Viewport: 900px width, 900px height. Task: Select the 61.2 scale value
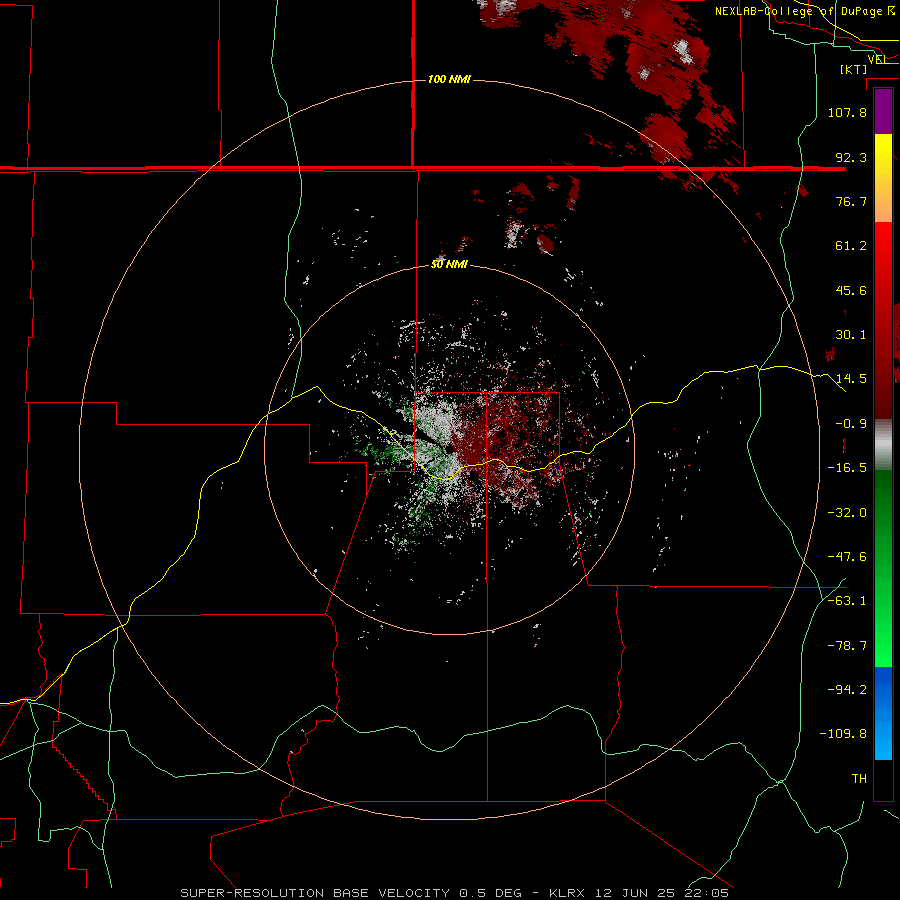(x=851, y=246)
